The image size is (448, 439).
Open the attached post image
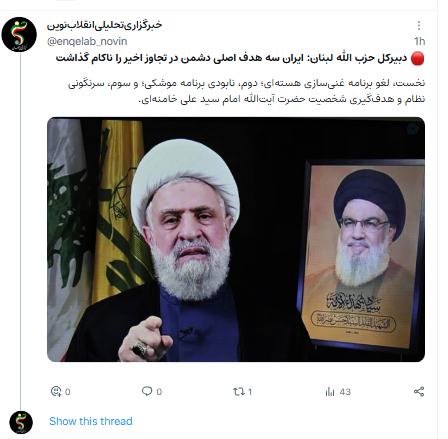click(x=236, y=239)
